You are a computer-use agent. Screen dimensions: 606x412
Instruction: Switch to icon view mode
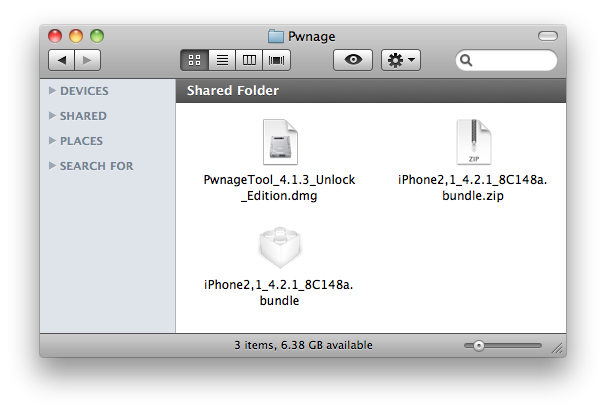coord(194,61)
